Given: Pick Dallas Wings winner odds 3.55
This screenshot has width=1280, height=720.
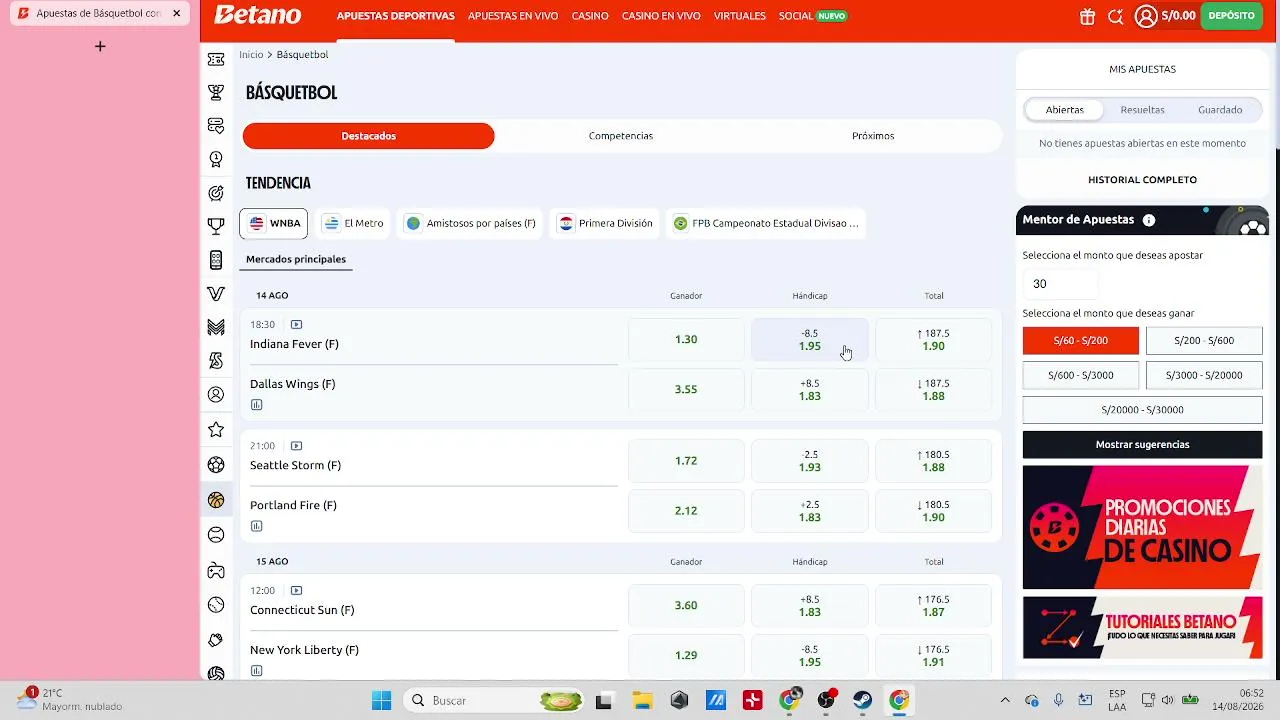Looking at the screenshot, I should tap(686, 389).
